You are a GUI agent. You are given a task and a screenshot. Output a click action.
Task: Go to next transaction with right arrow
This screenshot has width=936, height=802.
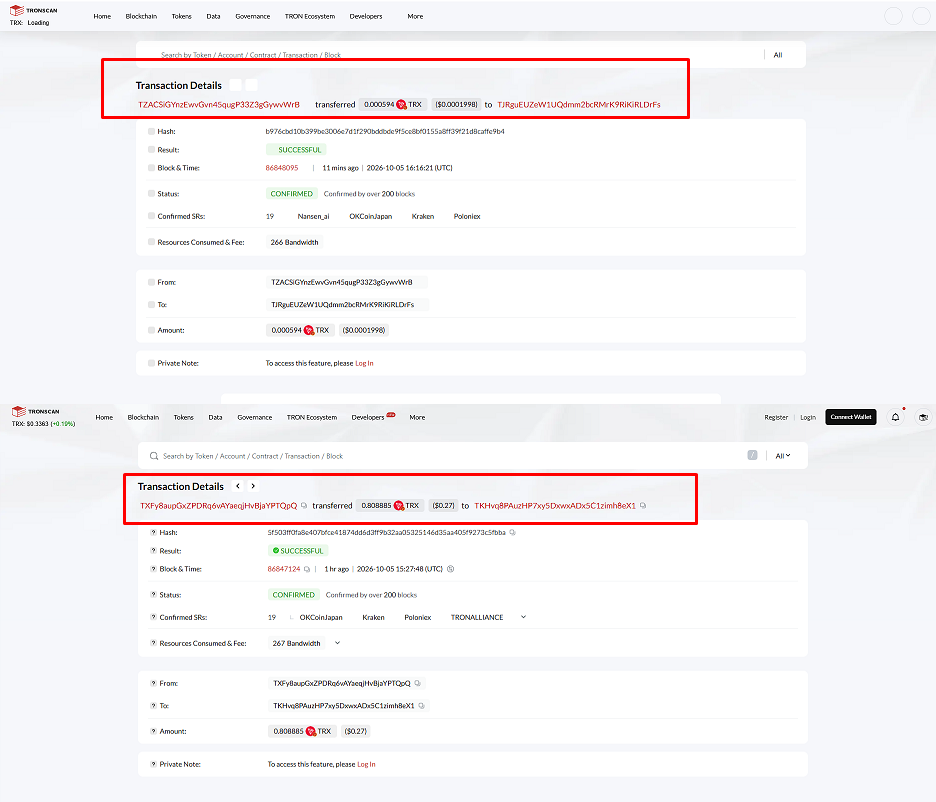[253, 486]
